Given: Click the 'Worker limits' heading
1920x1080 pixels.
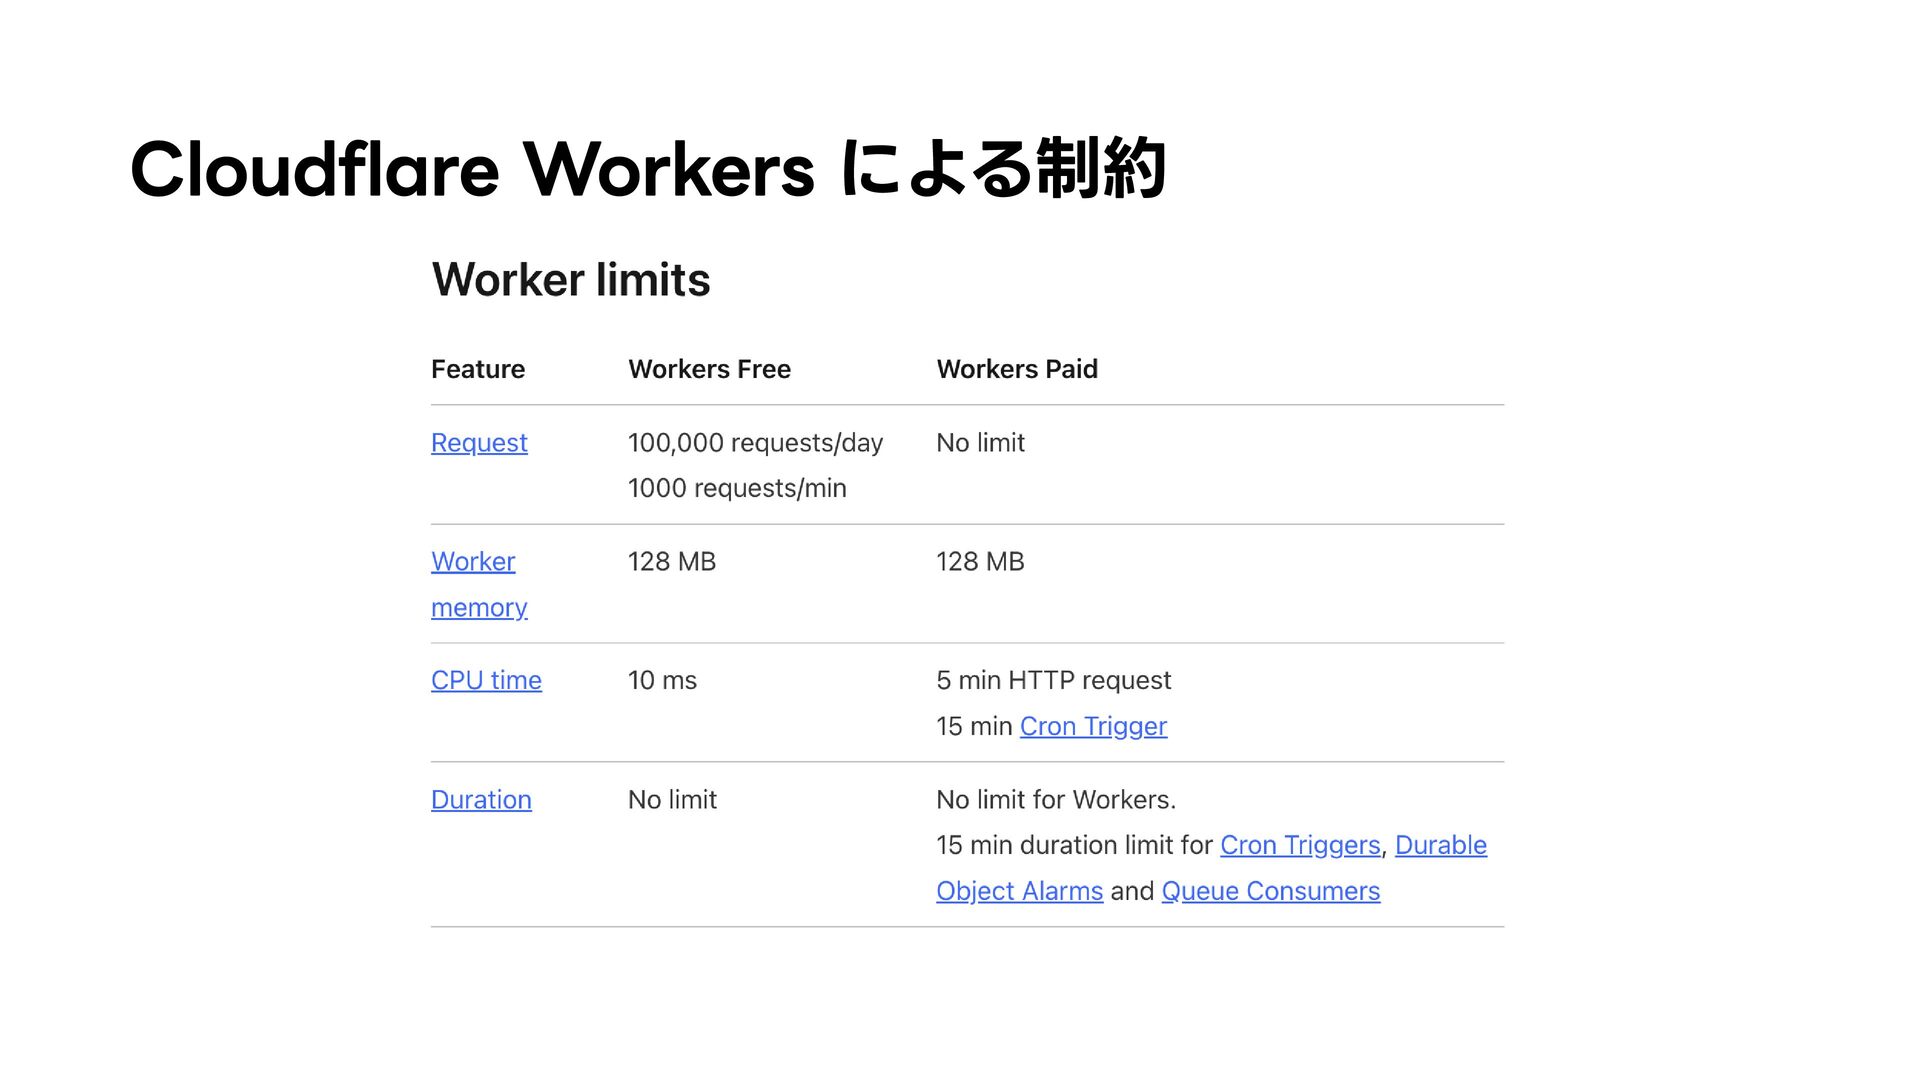Looking at the screenshot, I should tap(571, 279).
